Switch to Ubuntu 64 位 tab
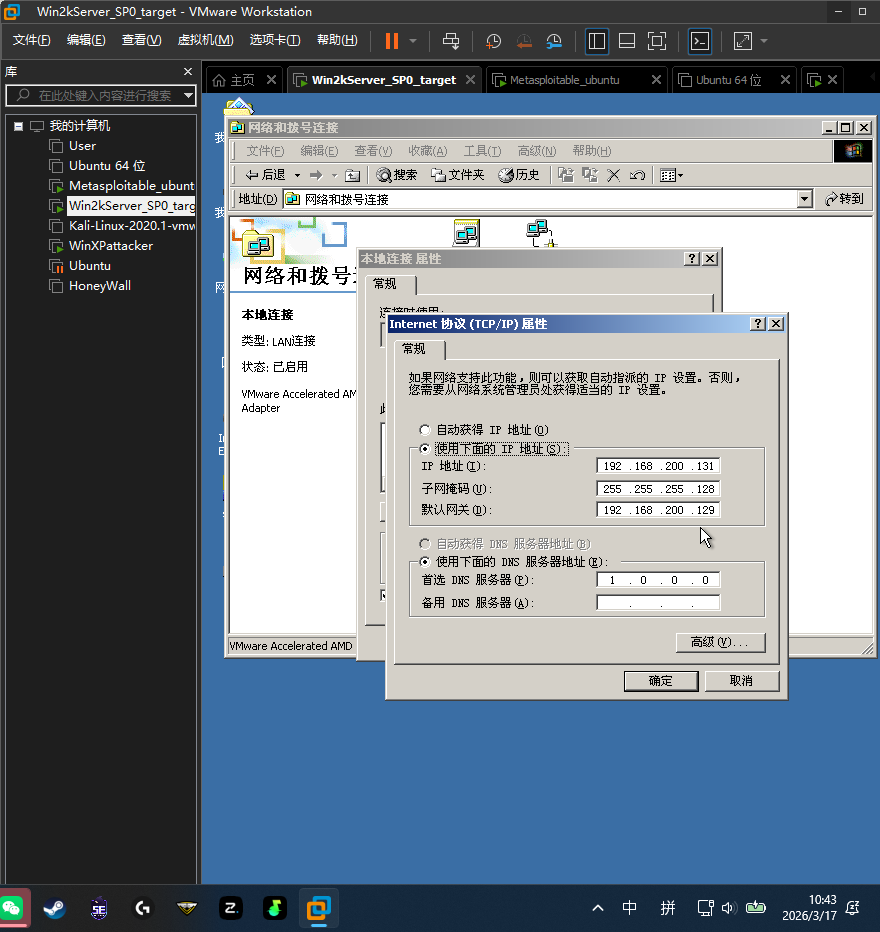The height and width of the screenshot is (932, 880). (728, 80)
